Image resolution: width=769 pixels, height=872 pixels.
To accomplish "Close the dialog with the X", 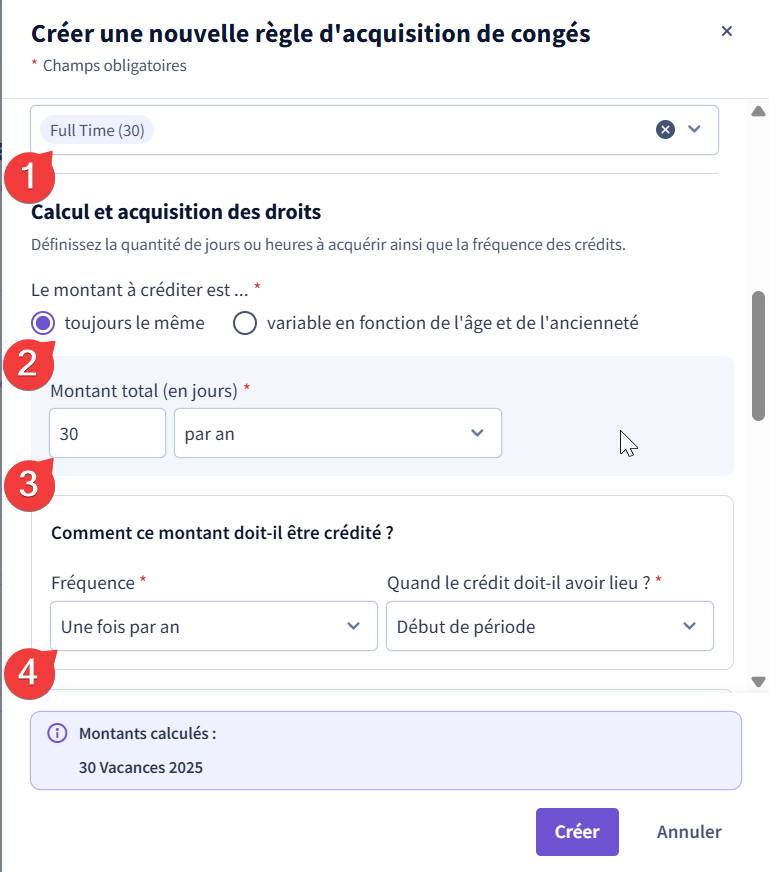I will (726, 31).
